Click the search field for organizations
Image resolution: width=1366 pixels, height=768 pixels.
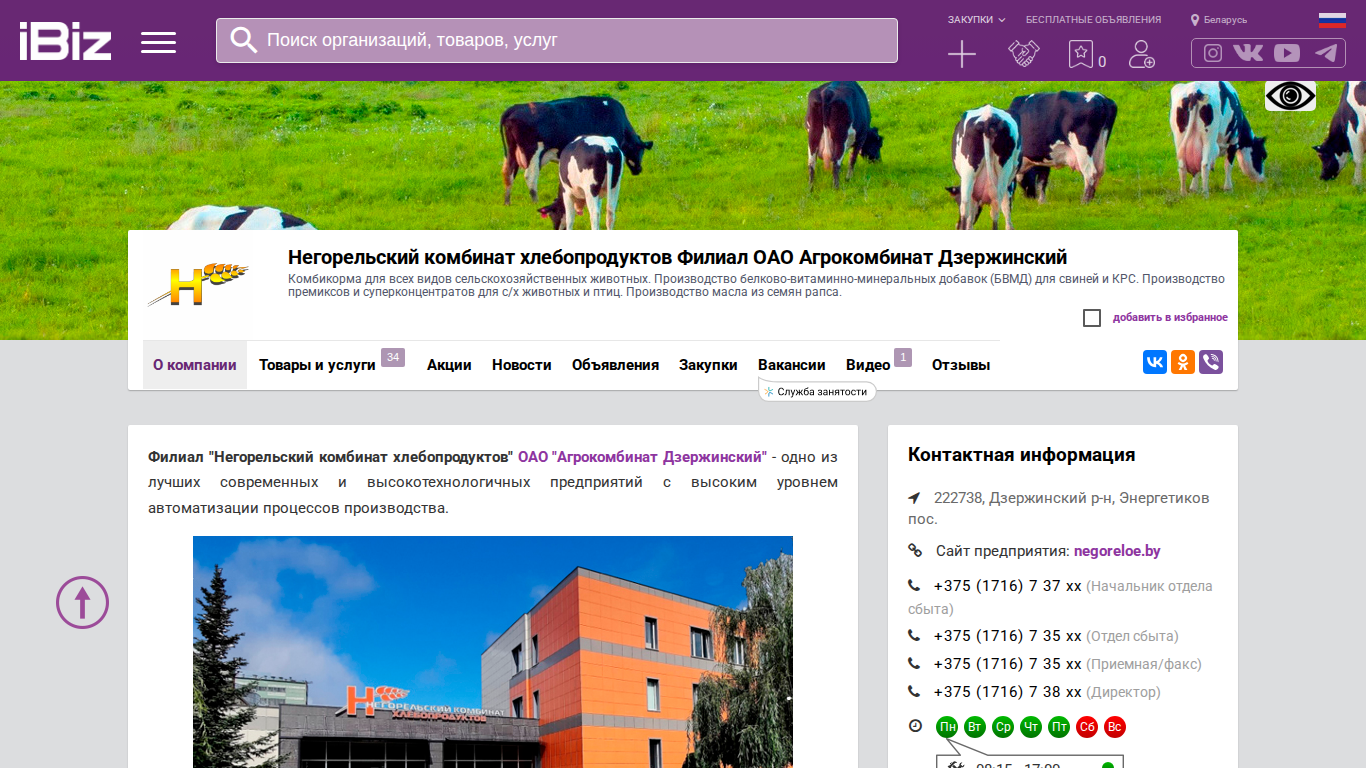point(557,40)
